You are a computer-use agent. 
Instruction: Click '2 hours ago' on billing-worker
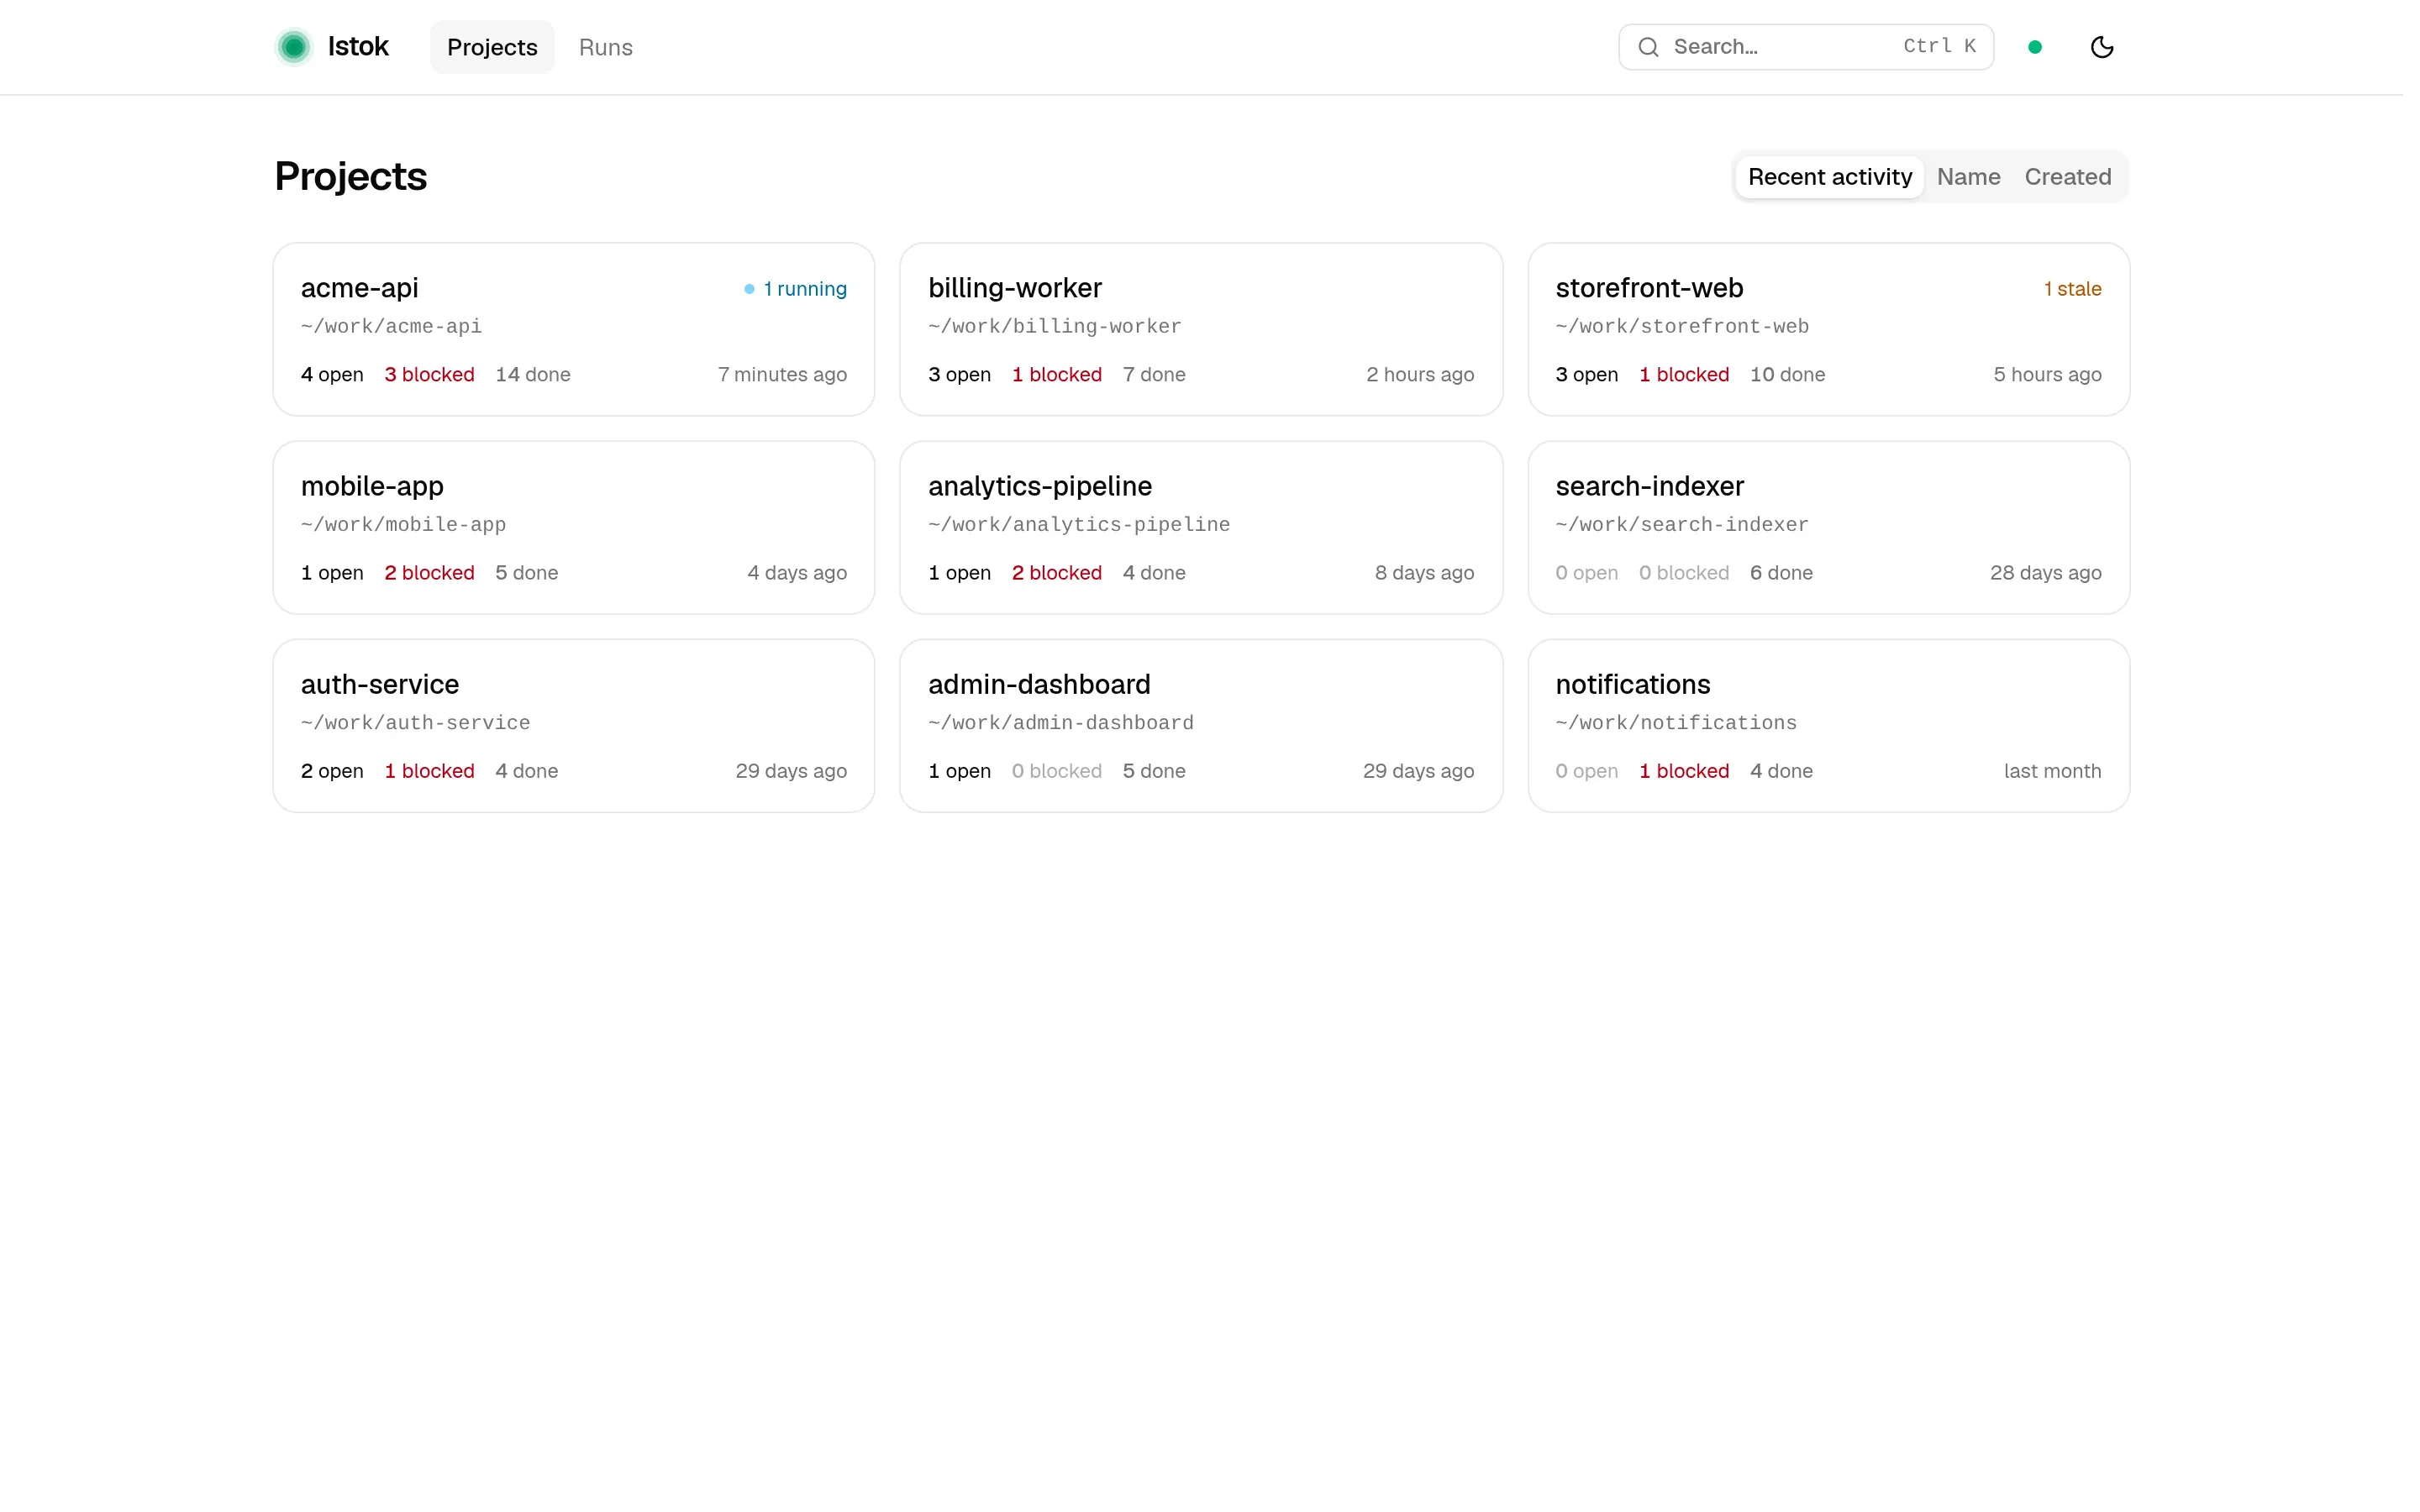click(1419, 374)
